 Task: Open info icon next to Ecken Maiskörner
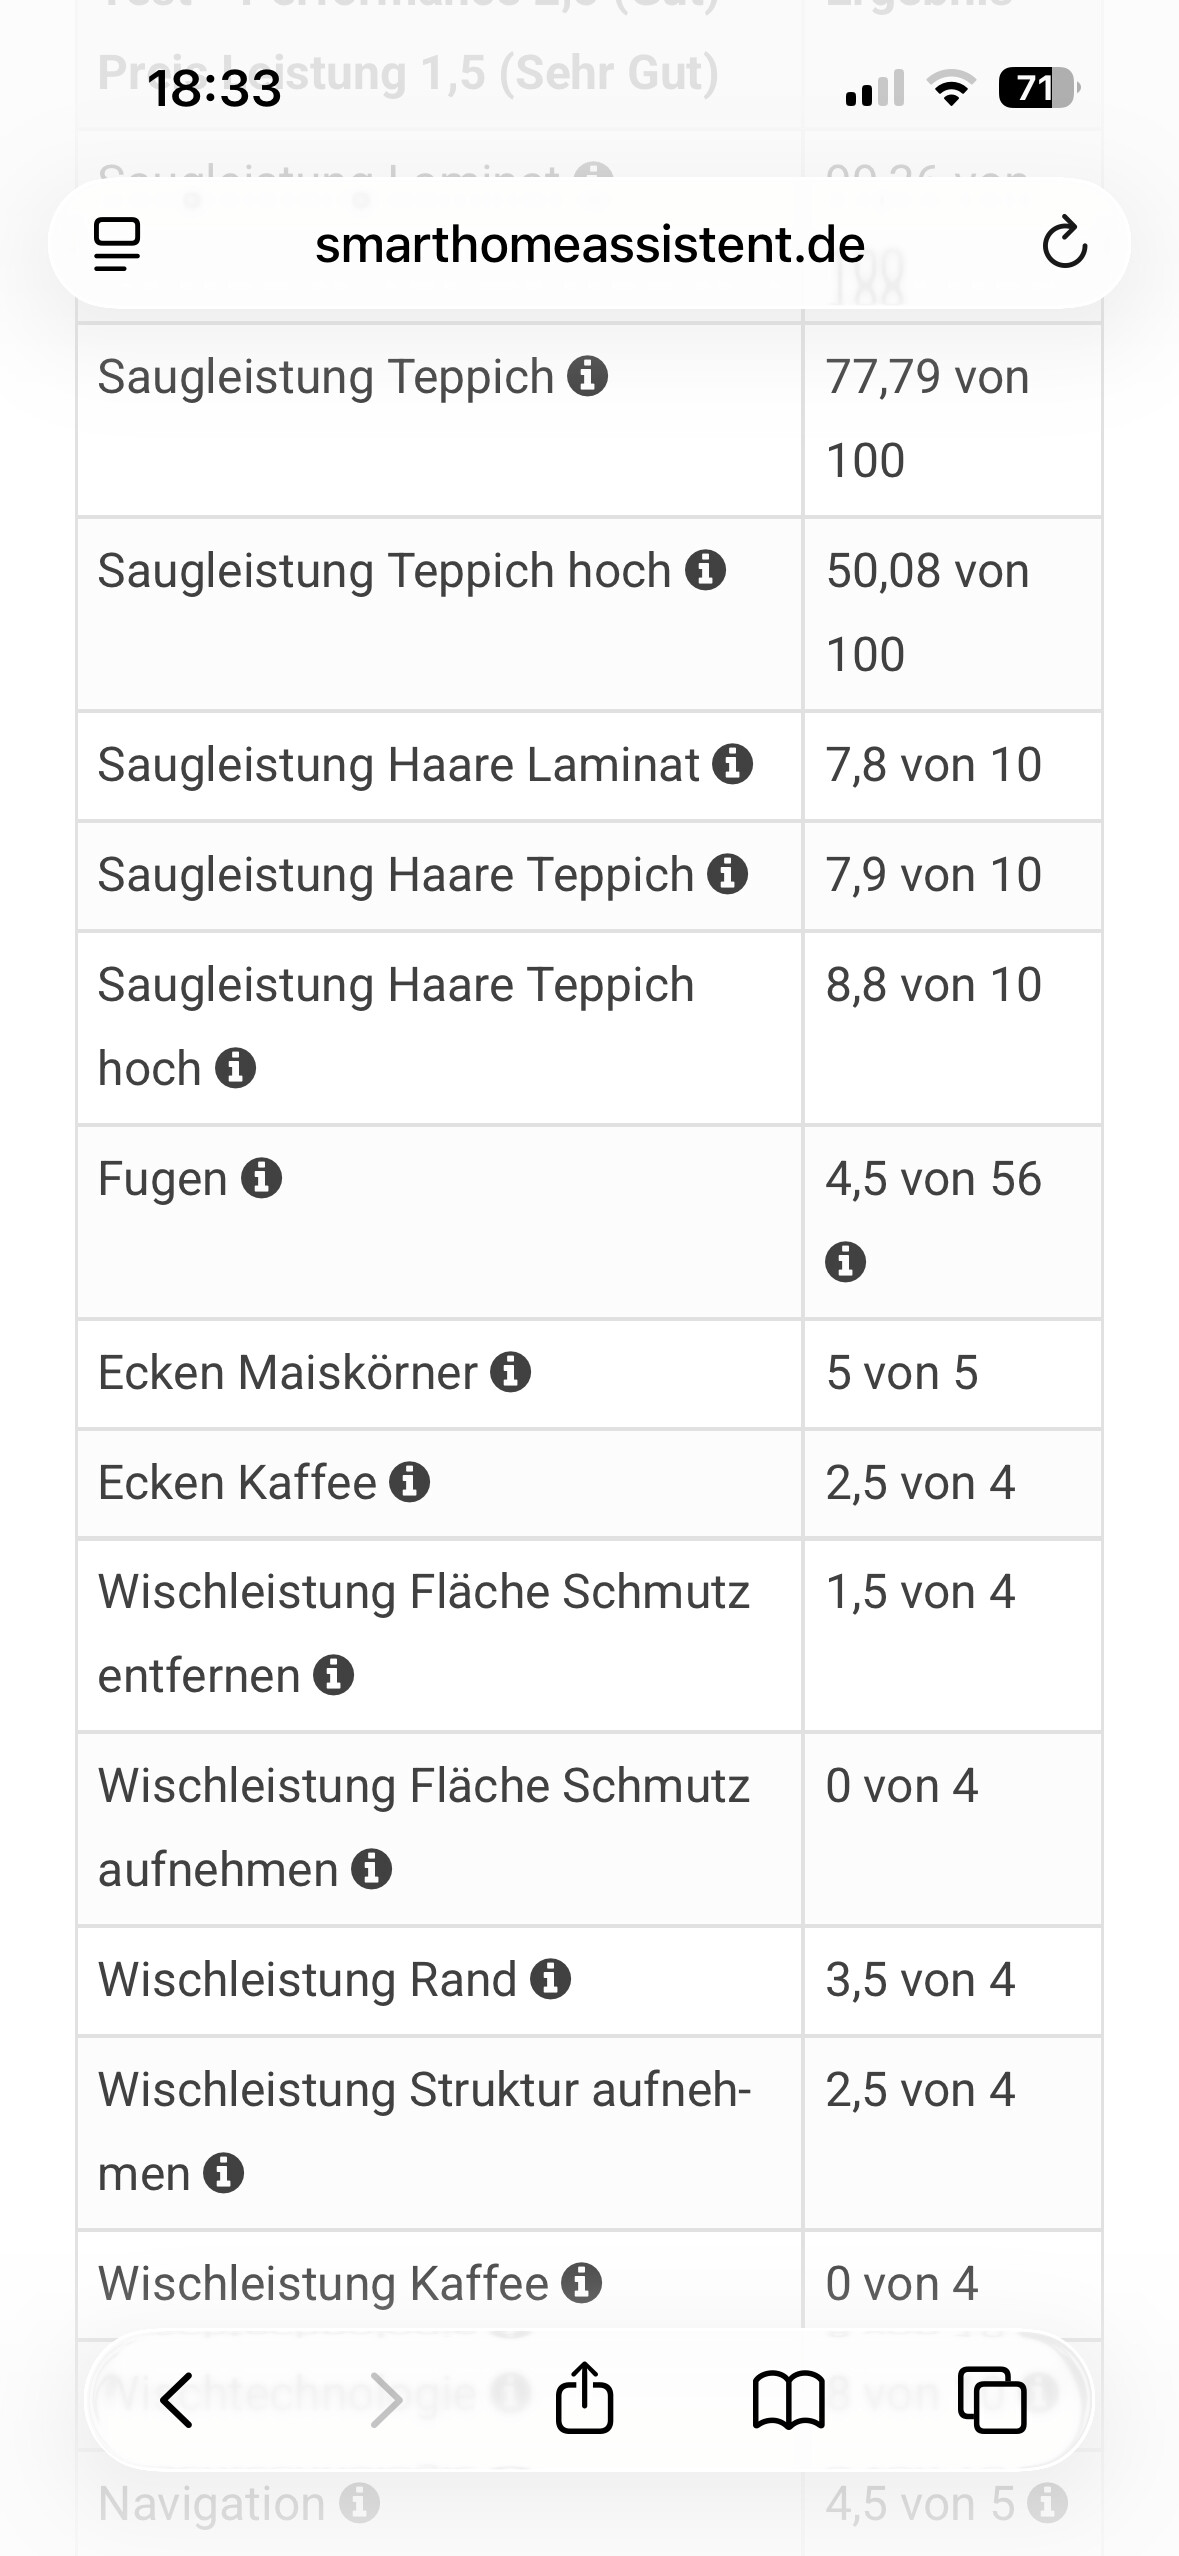coord(511,1373)
